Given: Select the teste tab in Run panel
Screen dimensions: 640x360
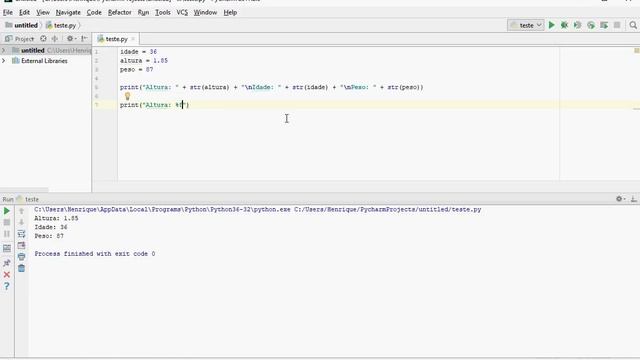Looking at the screenshot, I should (x=29, y=200).
